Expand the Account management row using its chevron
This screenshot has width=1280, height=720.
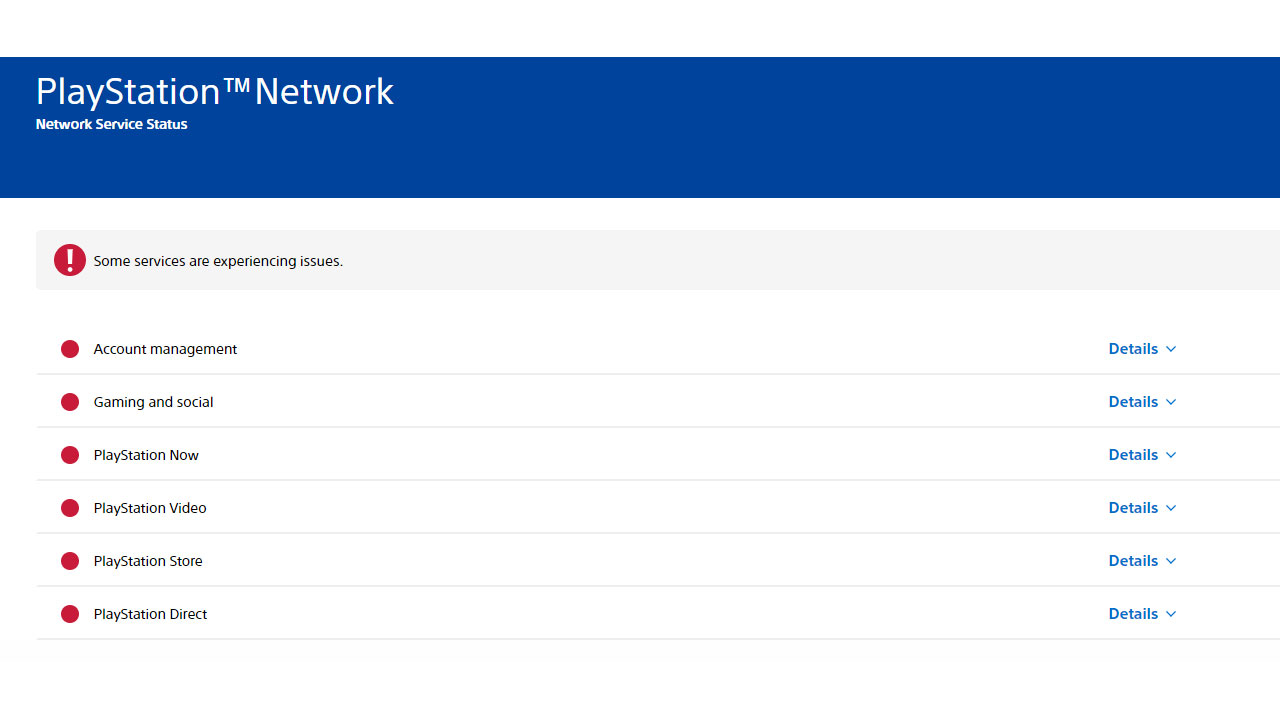(x=1171, y=349)
